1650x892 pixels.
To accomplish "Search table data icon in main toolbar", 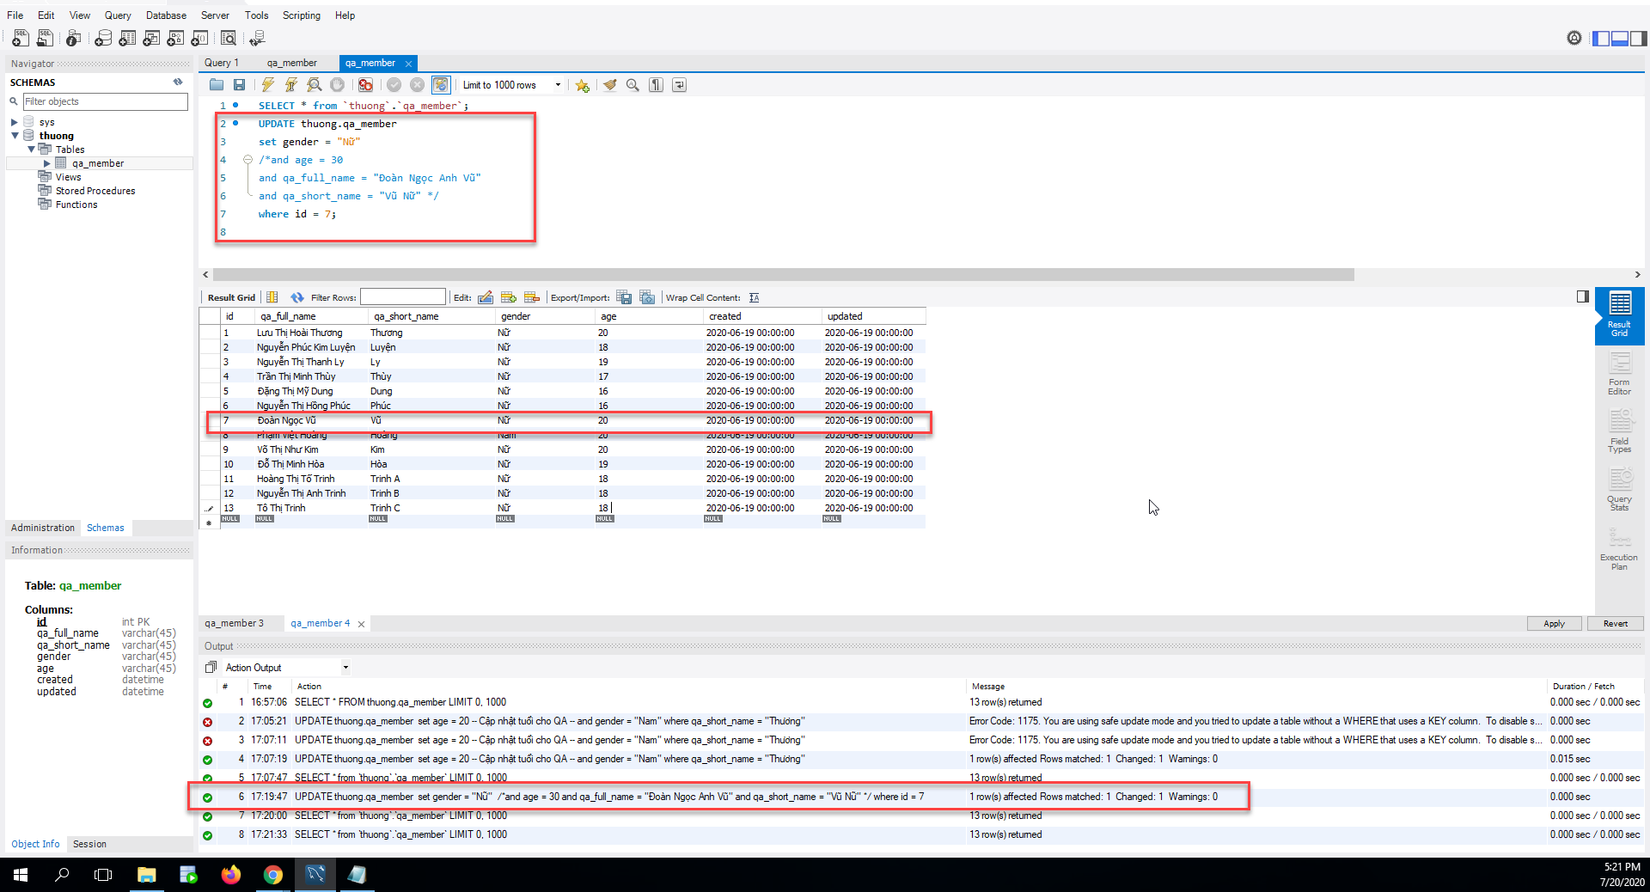I will (x=228, y=38).
